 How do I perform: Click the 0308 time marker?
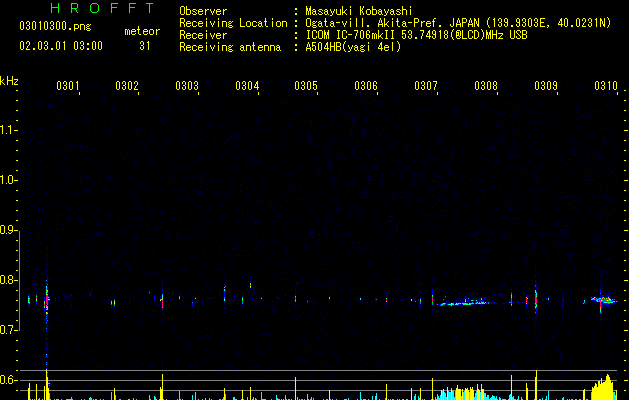point(486,85)
